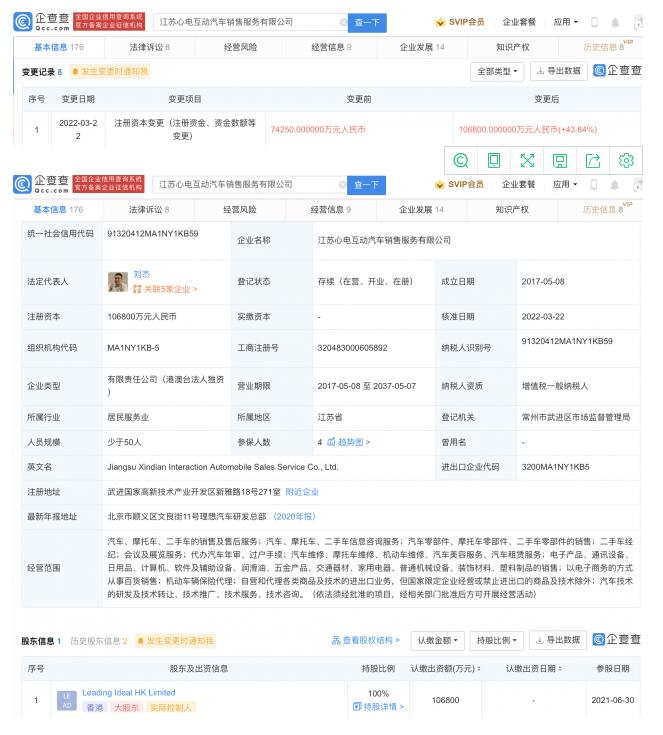Click the save disk icon in floating toolbar
This screenshot has height=735, width=663.
pos(560,160)
